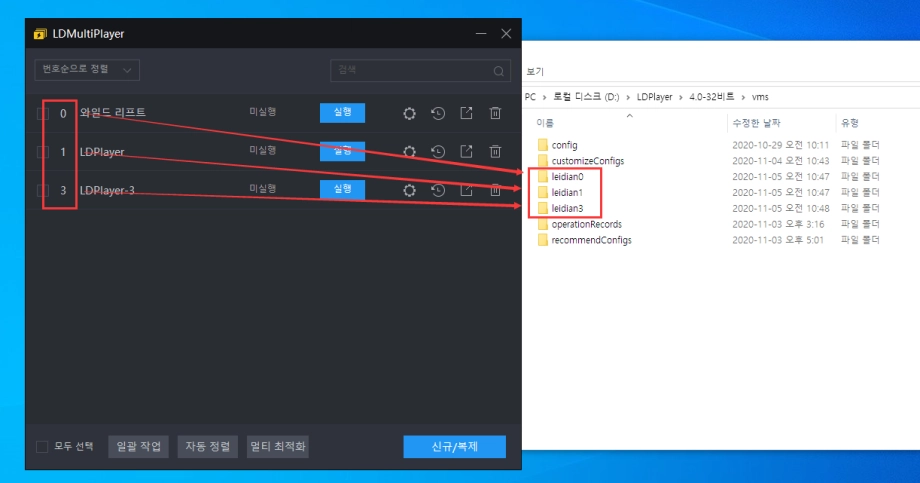Create desktop shortcut icon for LDPlayer-3 instance

[x=466, y=190]
